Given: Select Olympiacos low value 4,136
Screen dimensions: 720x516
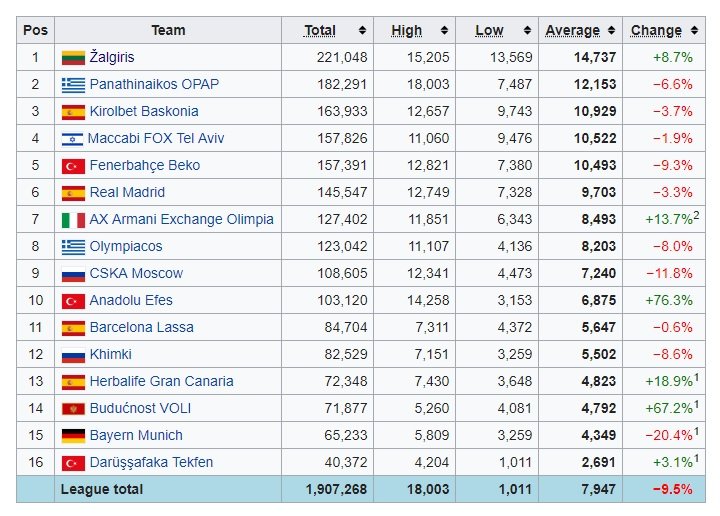Looking at the screenshot, I should 515,247.
